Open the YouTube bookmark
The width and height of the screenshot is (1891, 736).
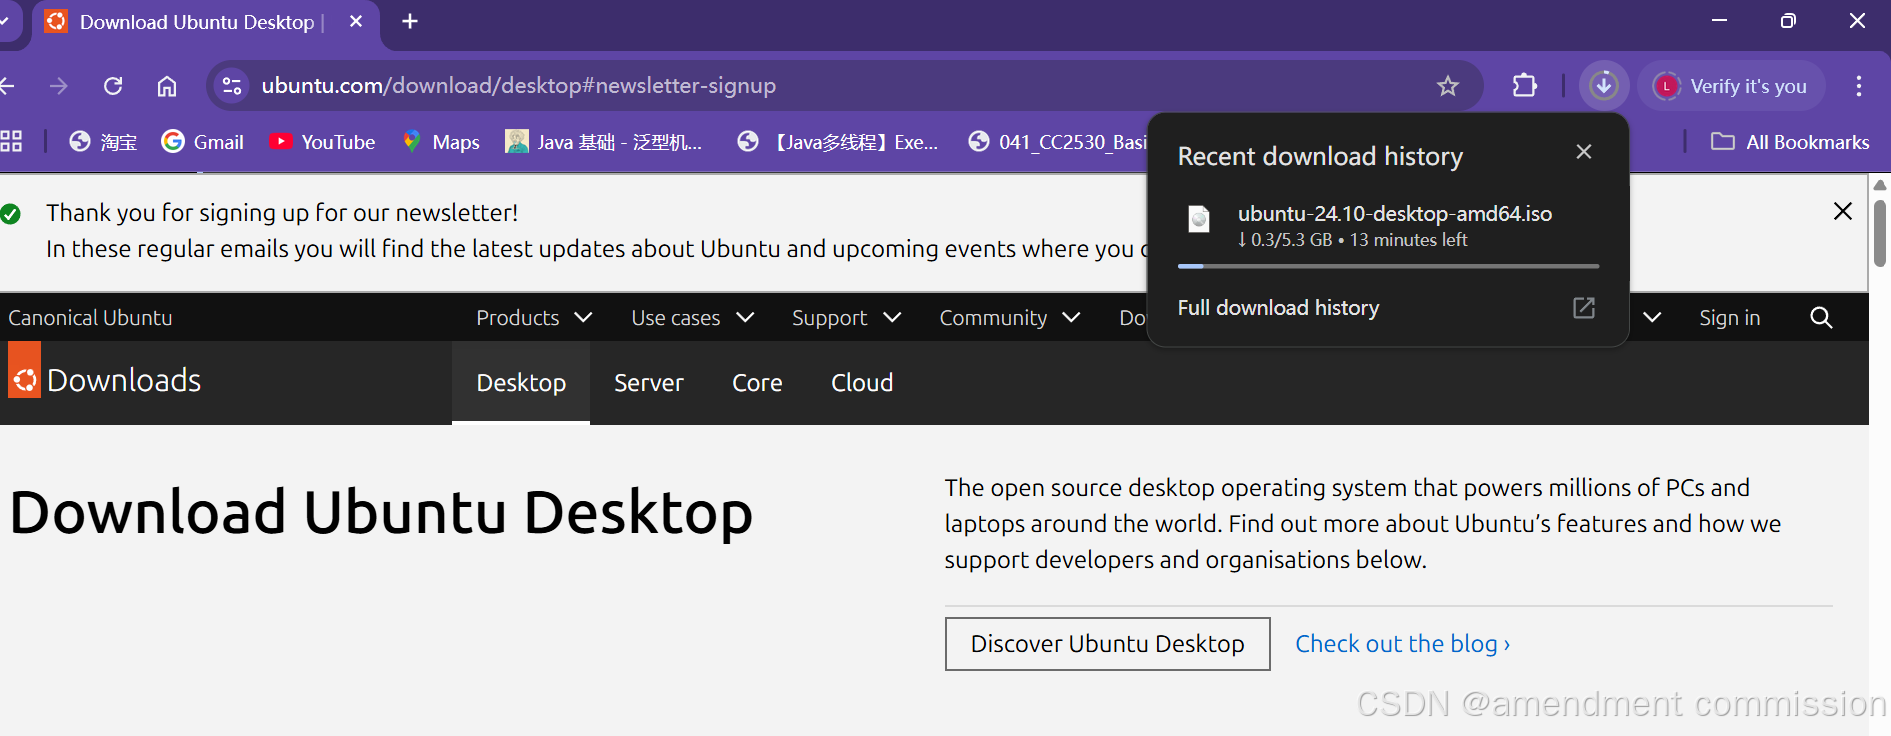pyautogui.click(x=323, y=142)
